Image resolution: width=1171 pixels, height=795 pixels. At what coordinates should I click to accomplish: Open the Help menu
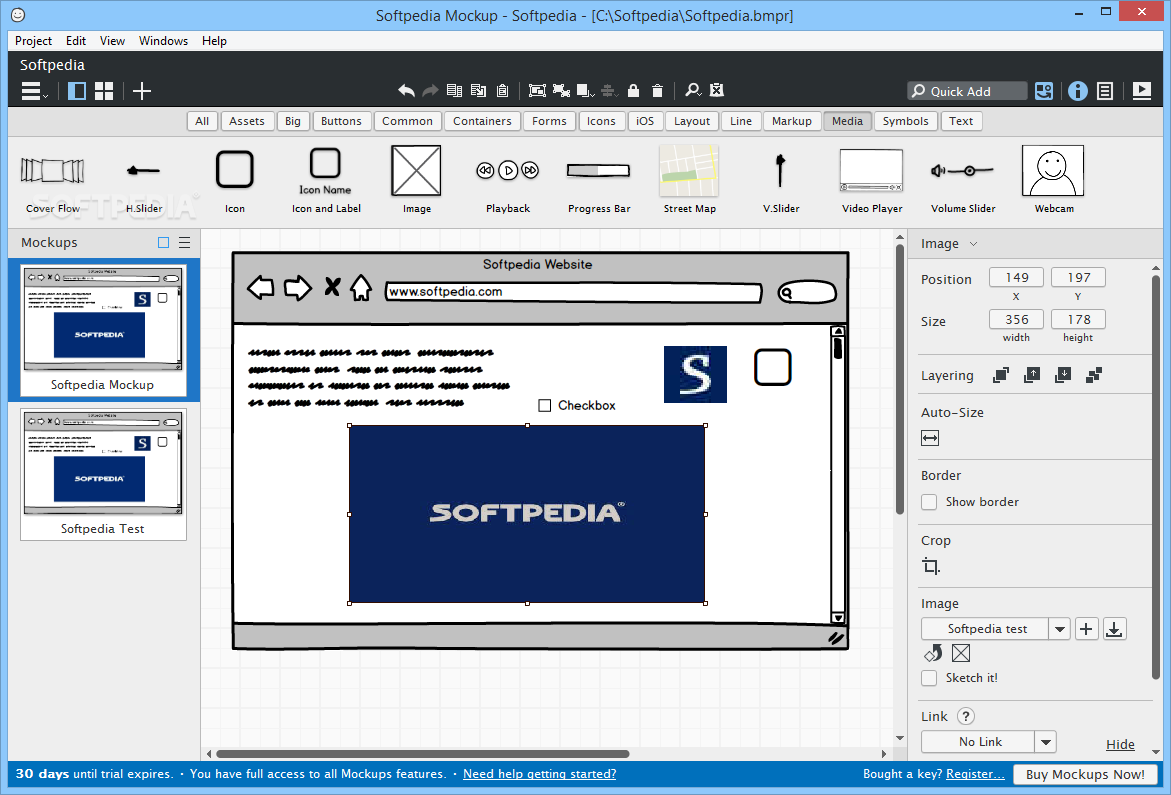[214, 41]
